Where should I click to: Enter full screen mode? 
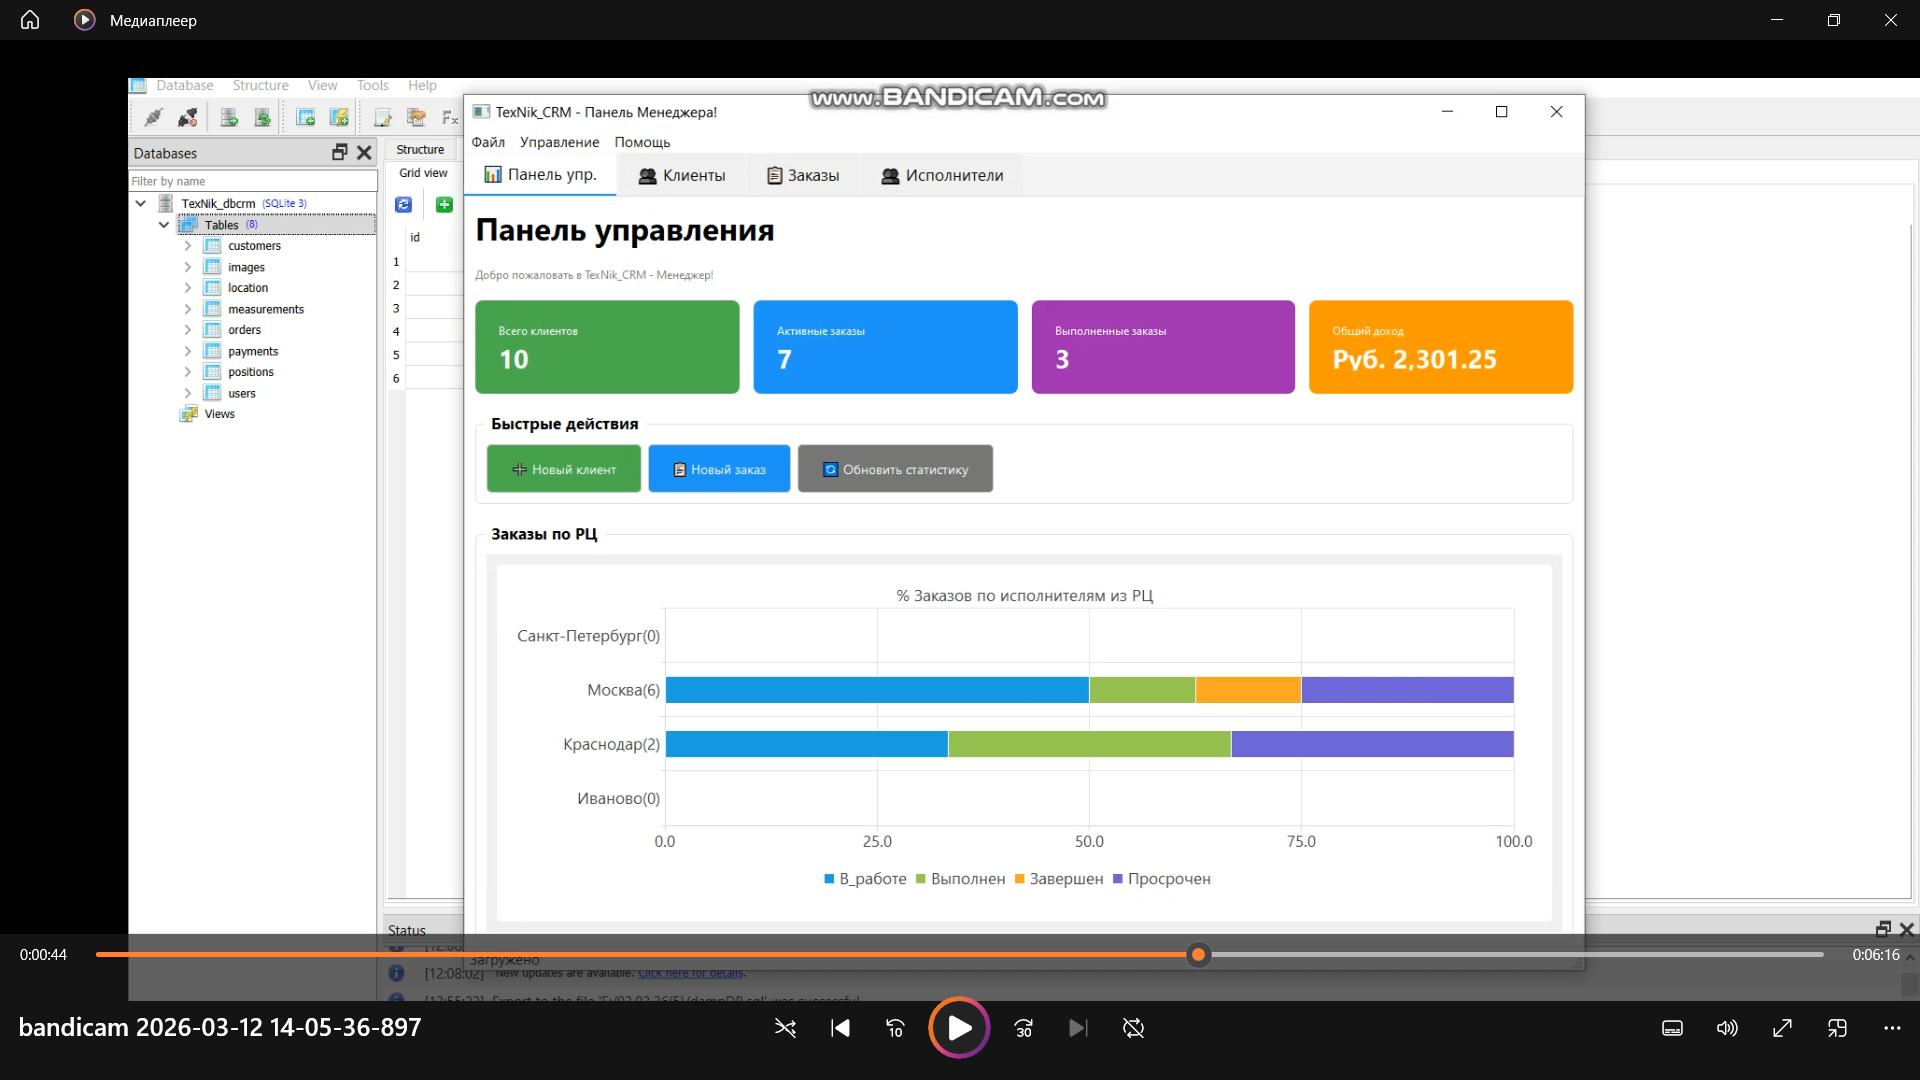(1782, 1028)
